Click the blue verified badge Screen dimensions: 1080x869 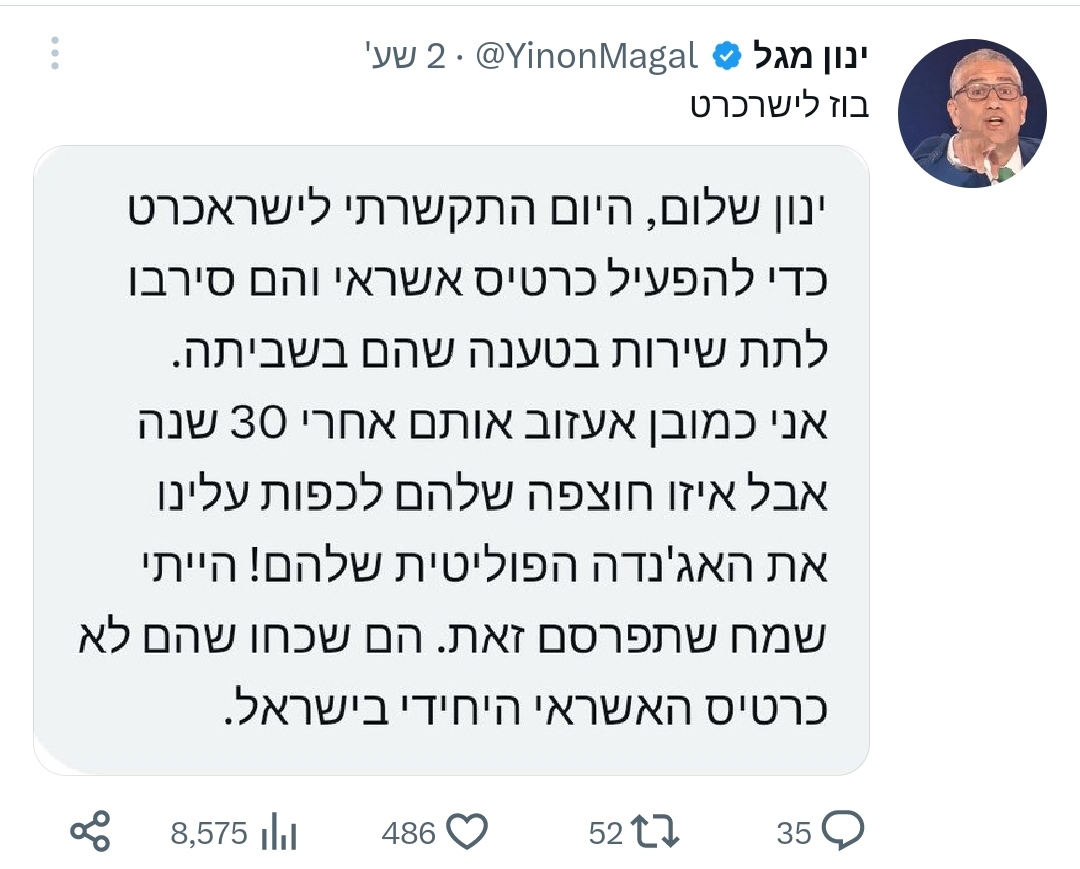pos(726,57)
